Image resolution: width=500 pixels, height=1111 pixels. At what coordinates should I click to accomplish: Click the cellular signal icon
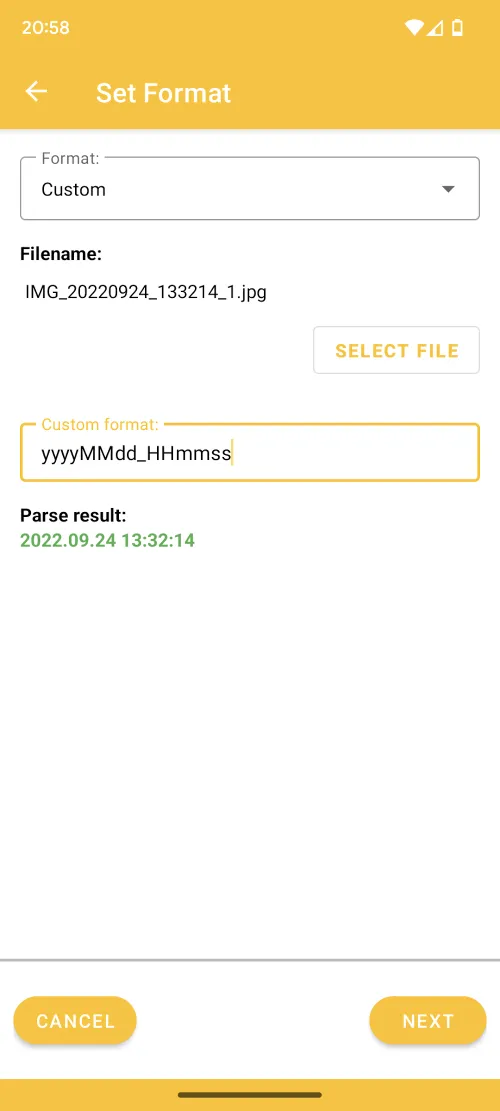435,28
